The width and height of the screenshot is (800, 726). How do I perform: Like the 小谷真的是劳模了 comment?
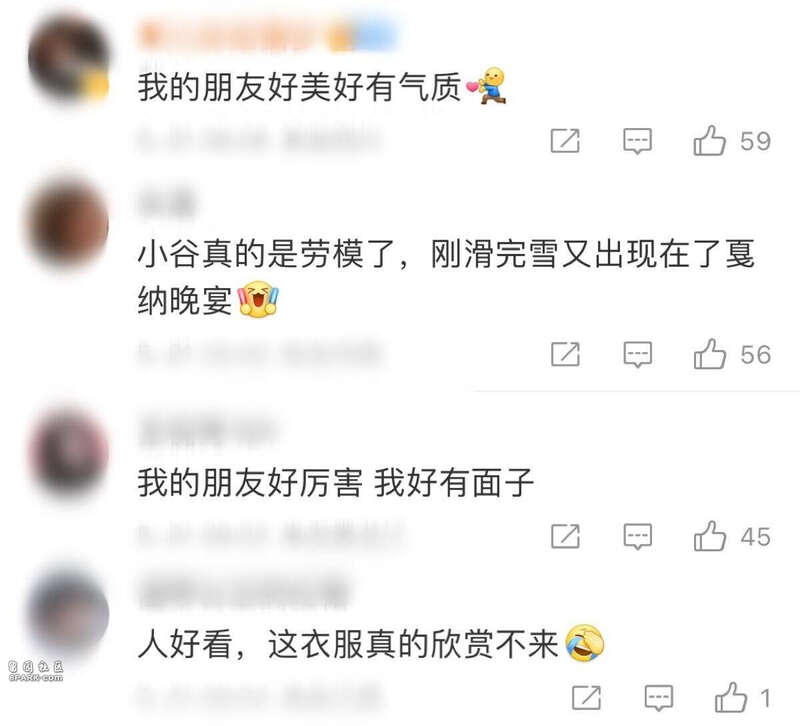coord(709,354)
